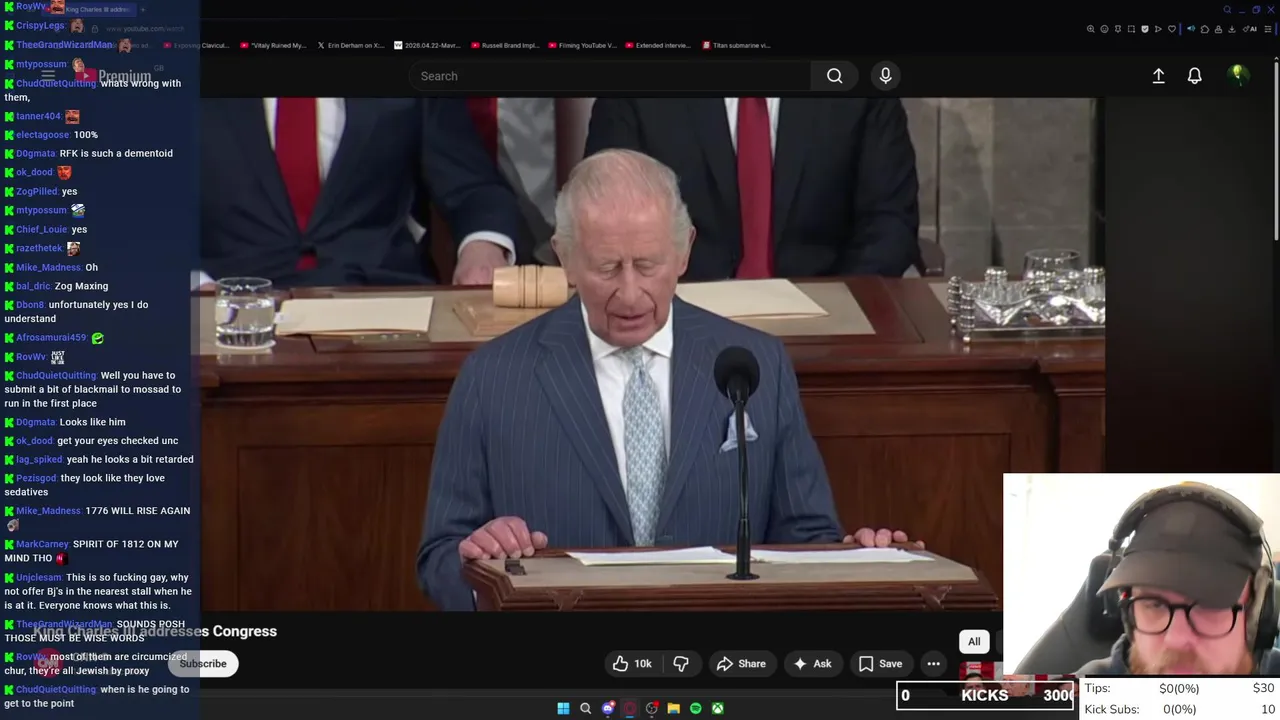Click the browser pin toolbar icon

(x=1117, y=29)
